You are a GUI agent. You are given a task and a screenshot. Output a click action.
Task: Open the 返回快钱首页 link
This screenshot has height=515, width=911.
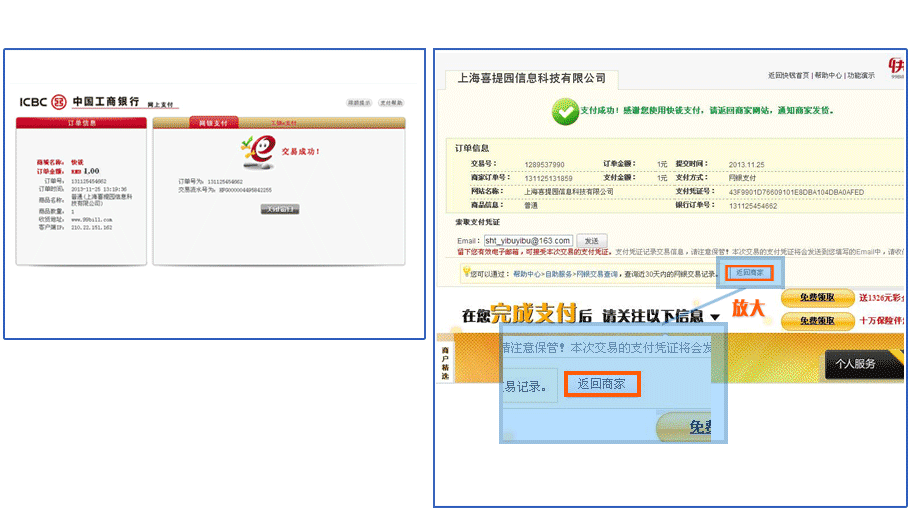(788, 75)
